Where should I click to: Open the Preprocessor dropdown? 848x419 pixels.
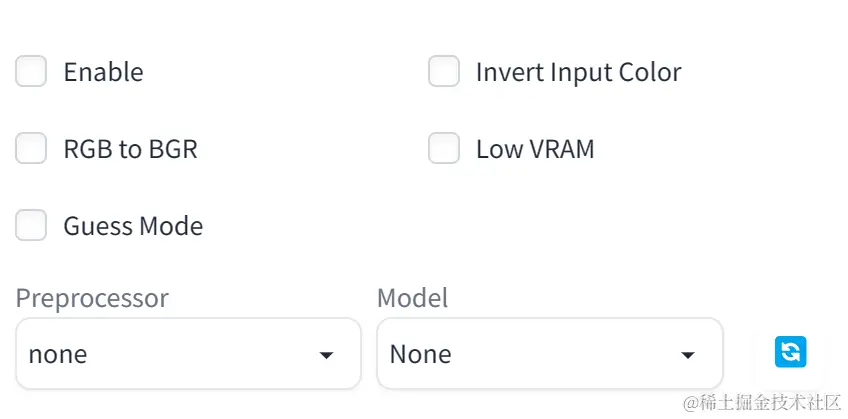188,354
